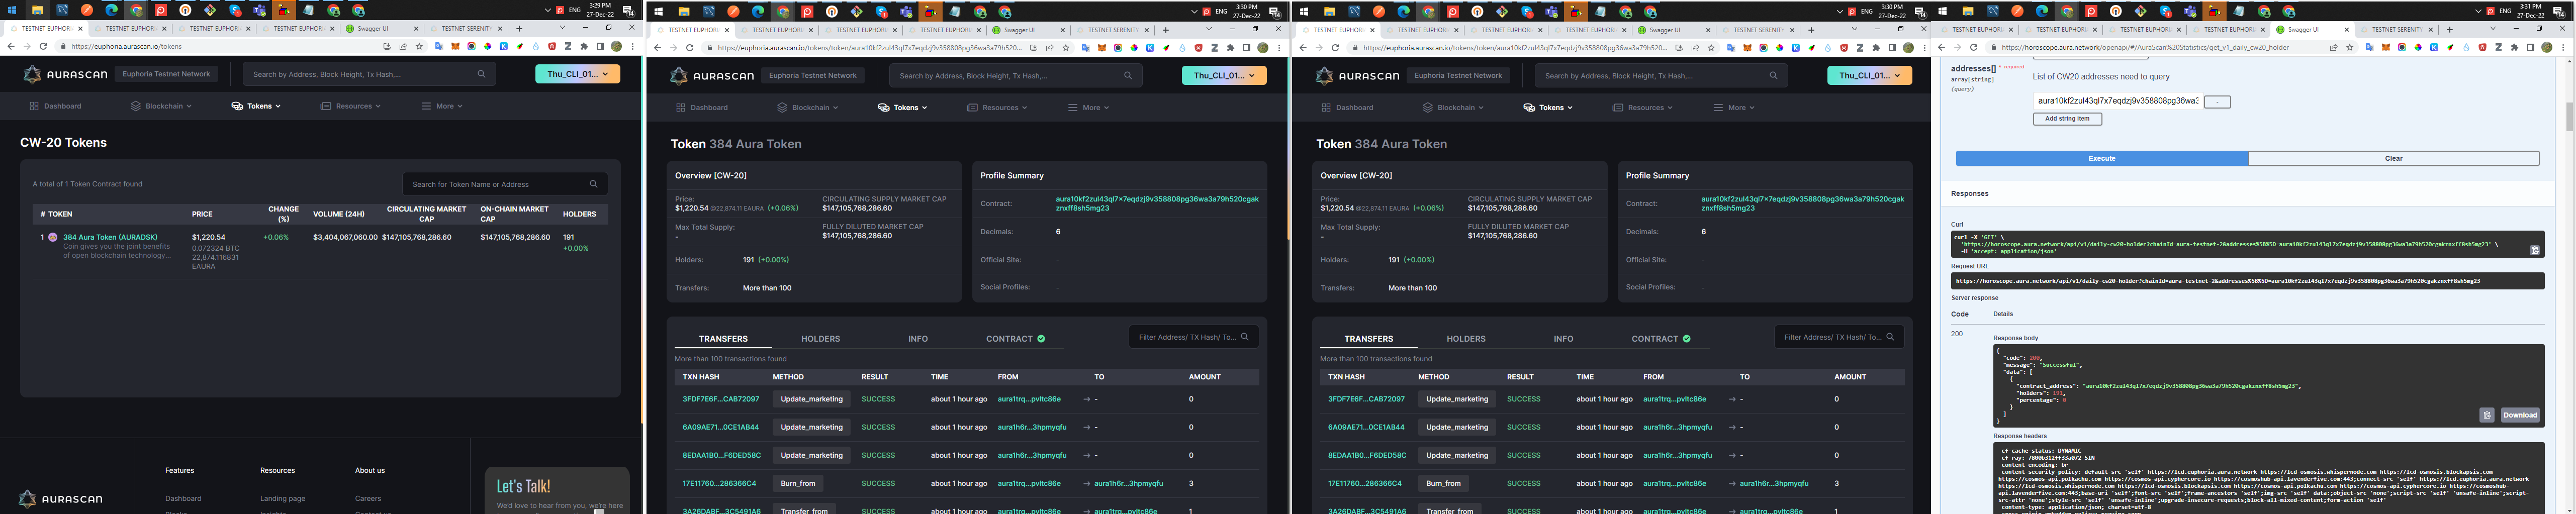Open the MetaMask fox extension in Swagger UI window
The height and width of the screenshot is (514, 2576).
tap(2385, 47)
